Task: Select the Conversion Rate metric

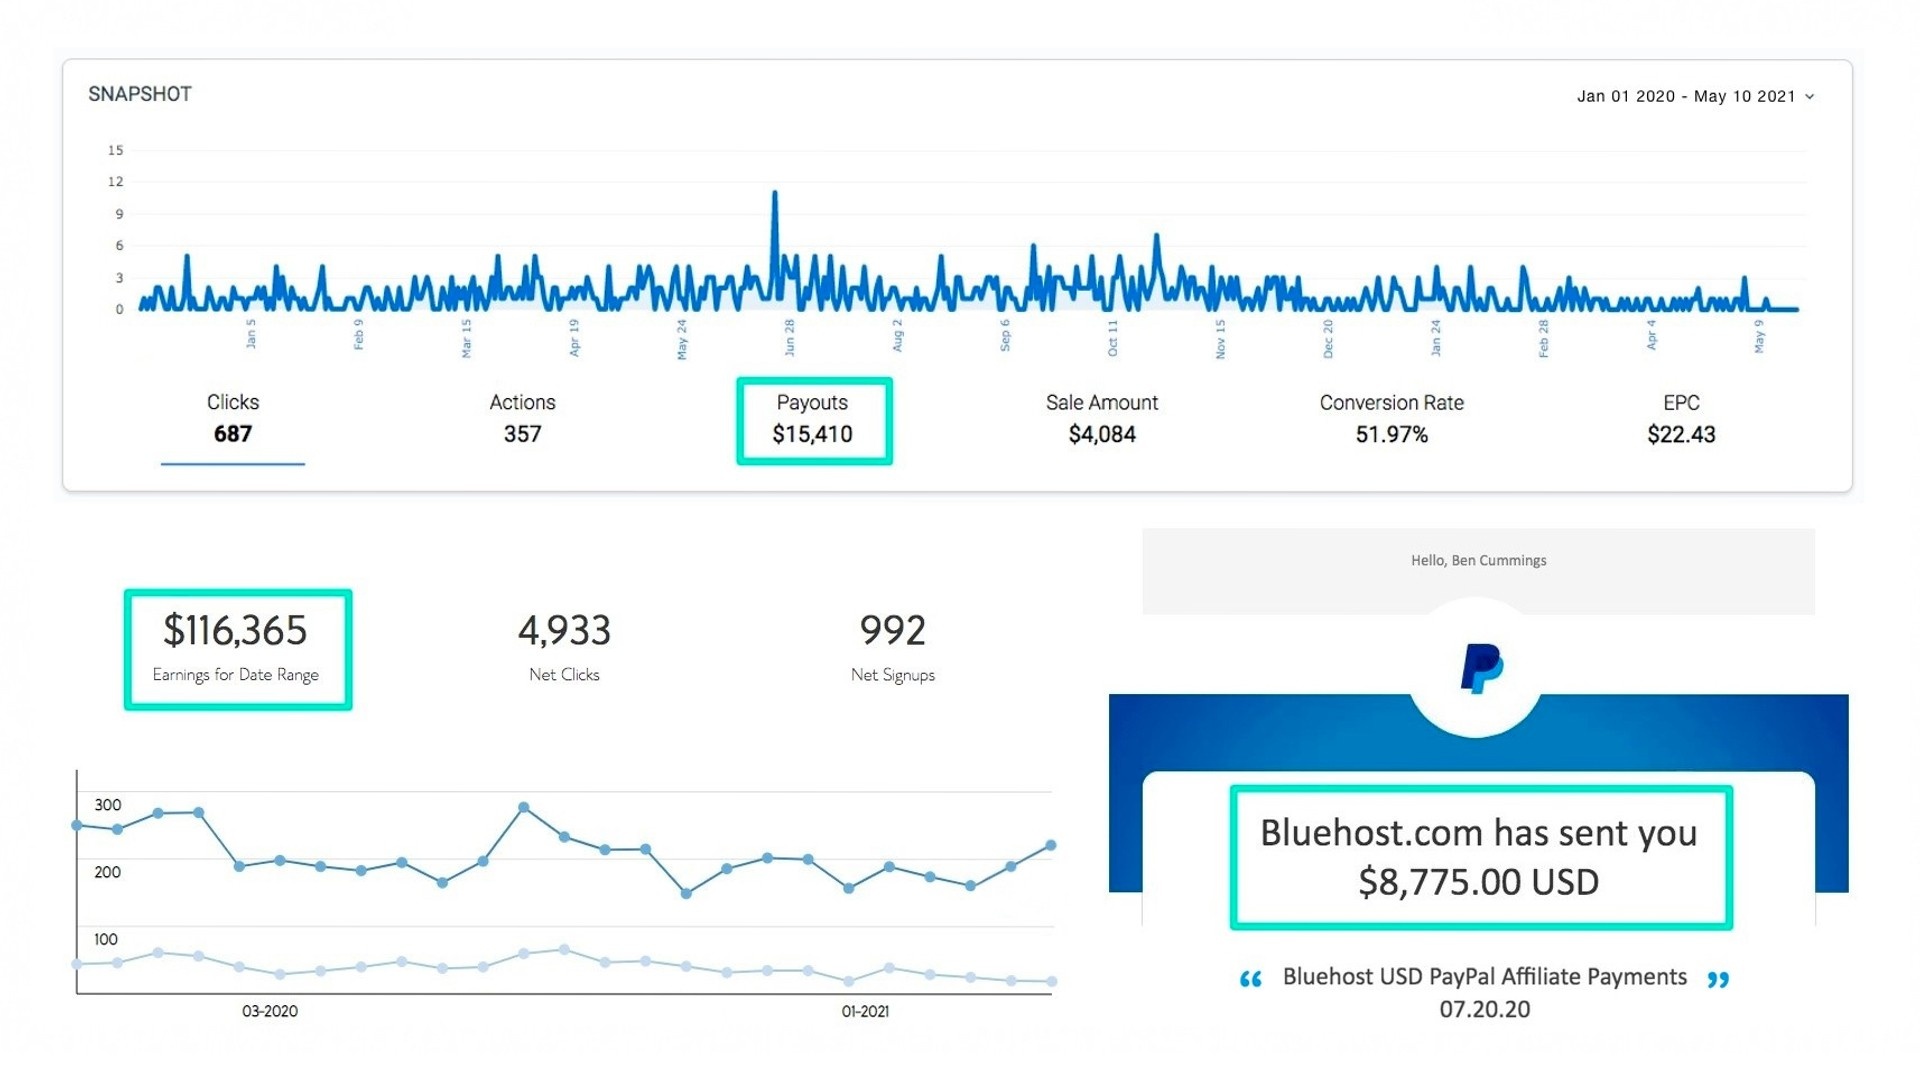Action: [x=1391, y=419]
